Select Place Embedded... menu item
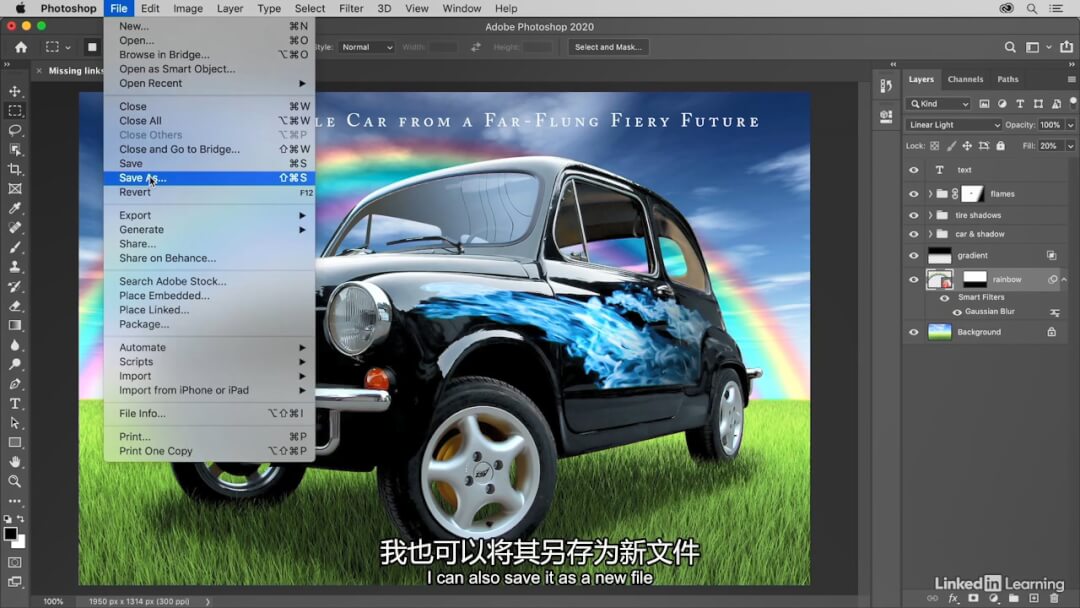Image resolution: width=1080 pixels, height=608 pixels. click(209, 295)
